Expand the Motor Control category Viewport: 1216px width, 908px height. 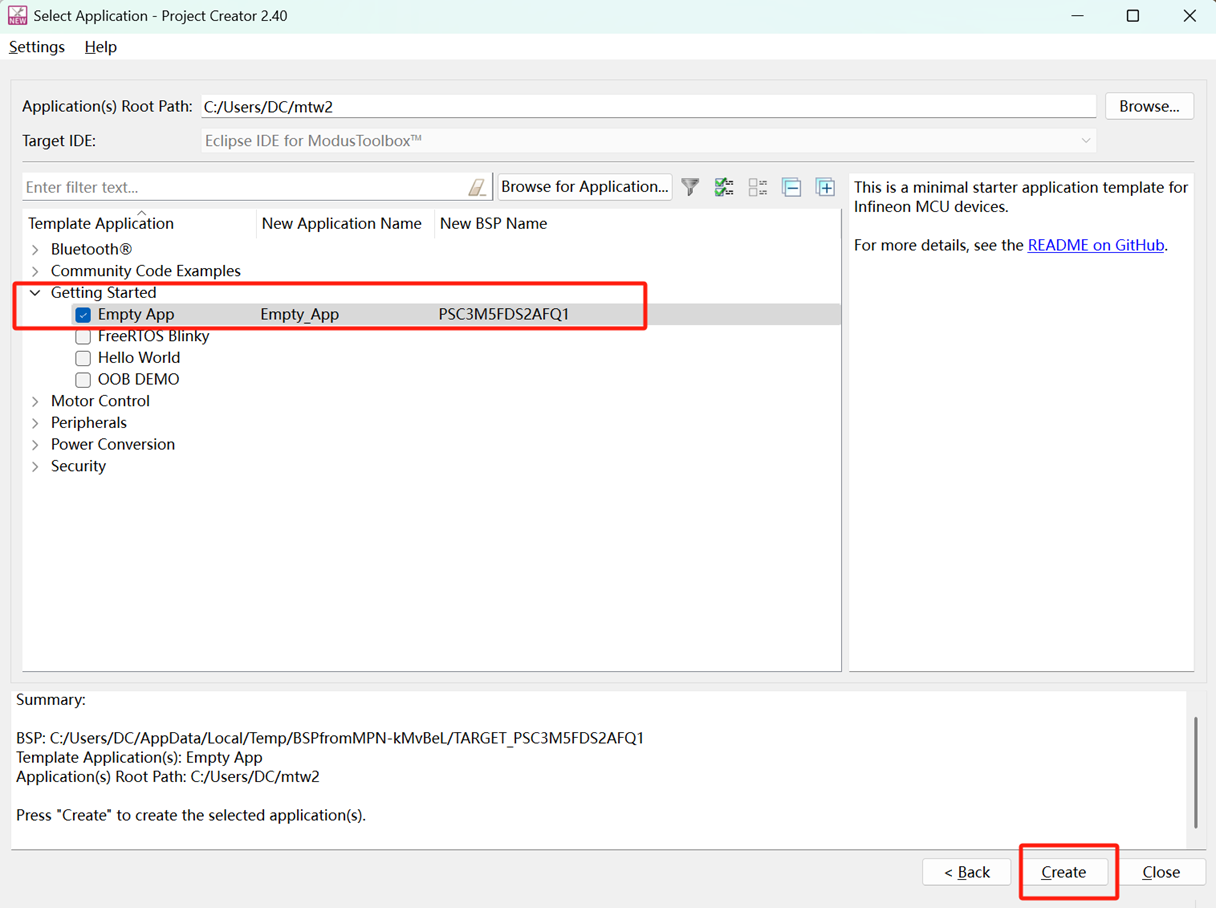36,402
